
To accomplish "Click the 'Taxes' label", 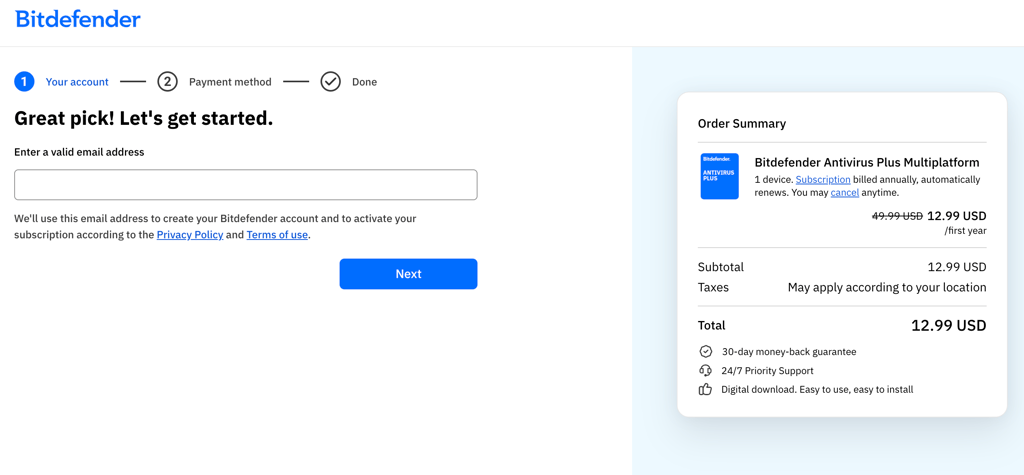I will pos(713,287).
